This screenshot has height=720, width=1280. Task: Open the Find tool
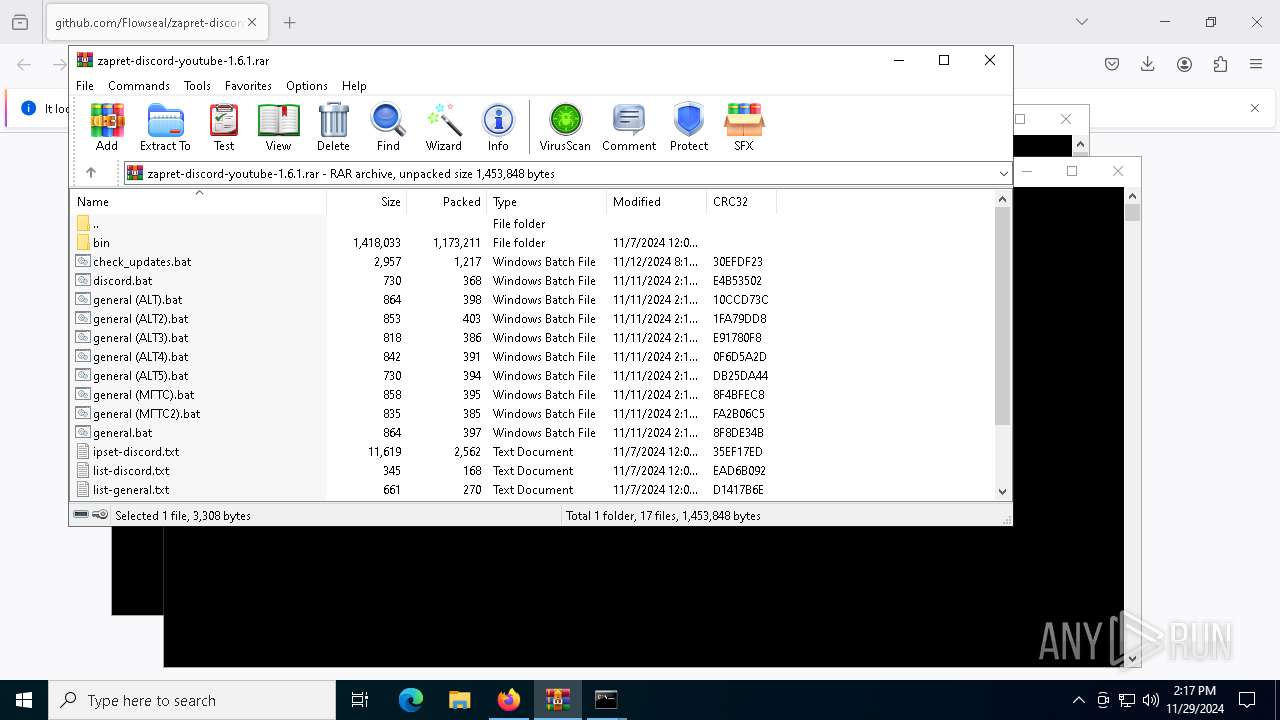pyautogui.click(x=388, y=127)
